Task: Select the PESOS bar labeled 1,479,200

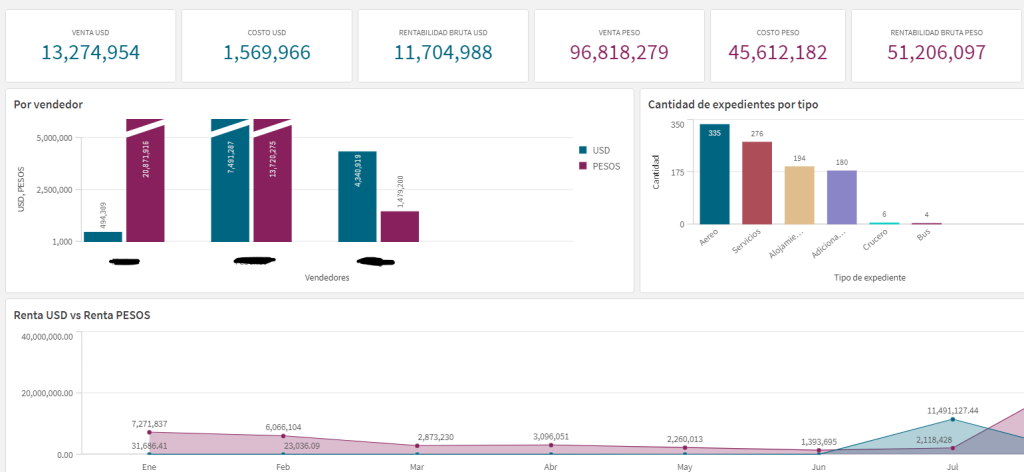Action: click(x=400, y=227)
